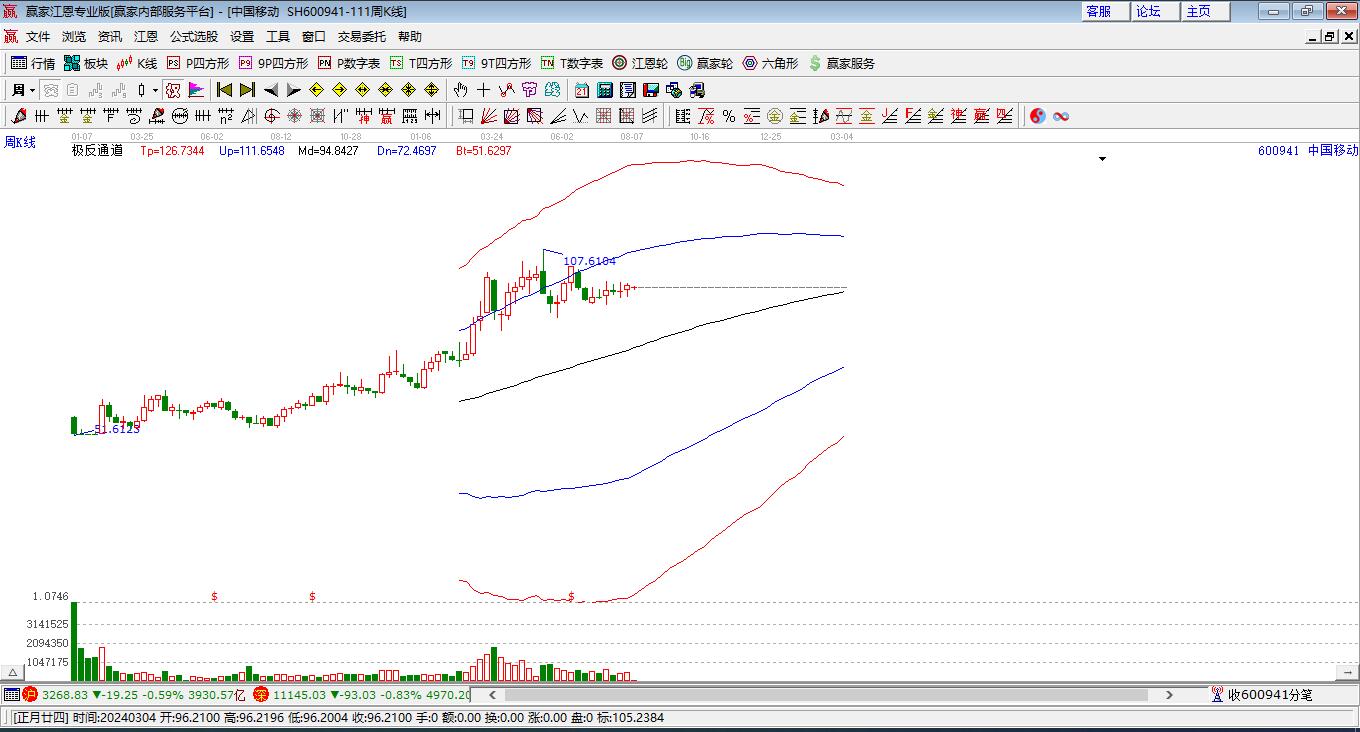Click the black left-pointing arrow icon

tap(270, 90)
